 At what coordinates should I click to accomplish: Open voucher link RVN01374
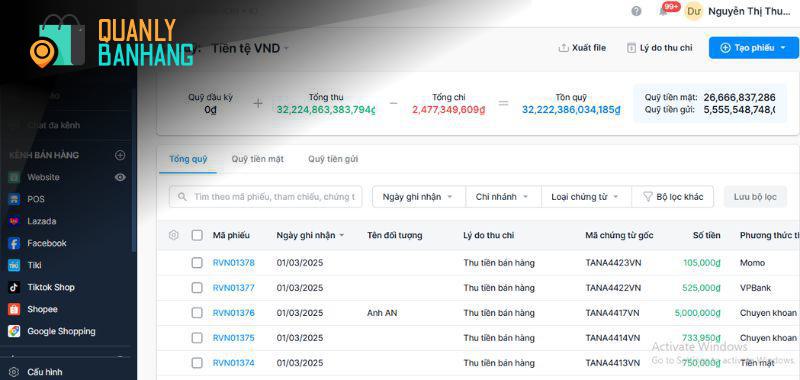tap(233, 363)
